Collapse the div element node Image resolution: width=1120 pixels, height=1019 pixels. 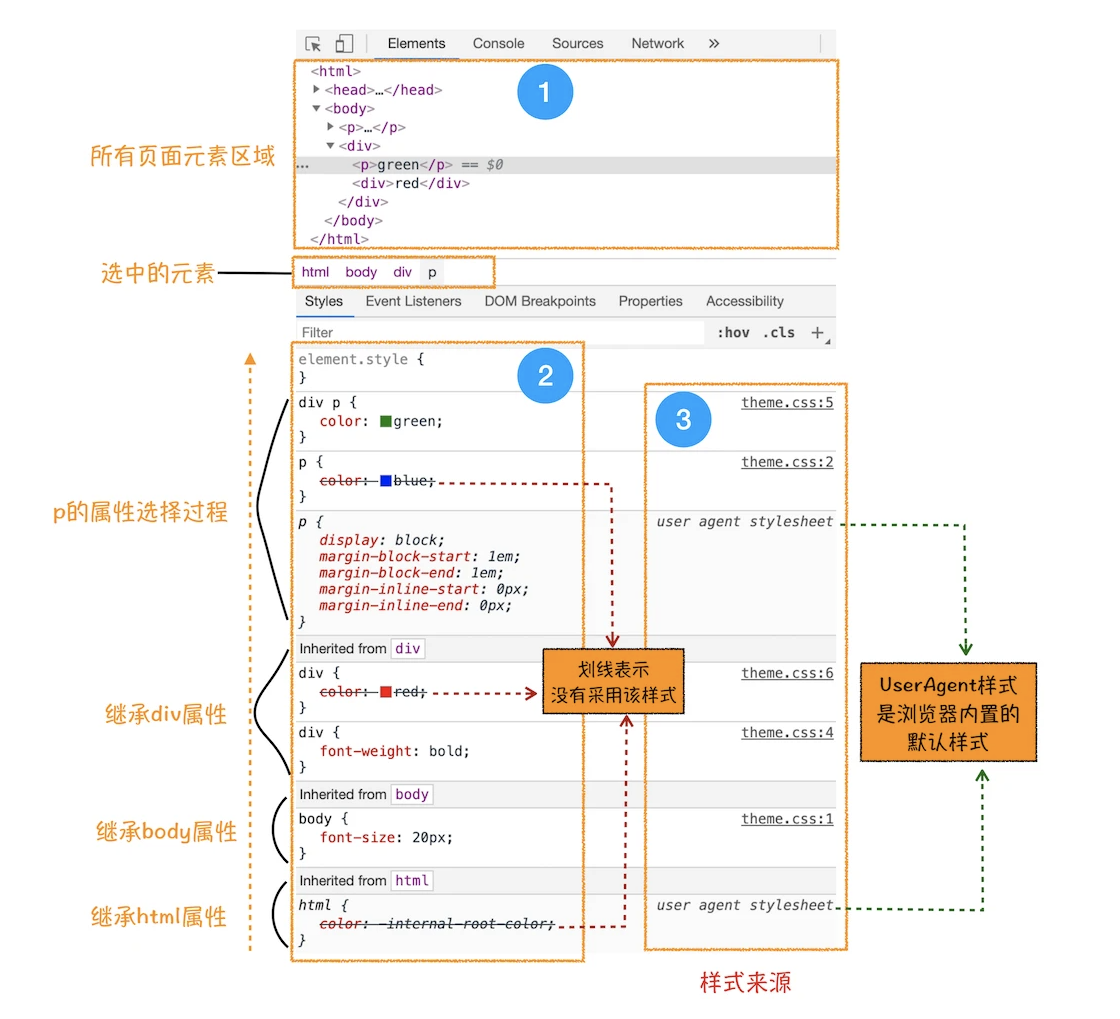click(330, 146)
